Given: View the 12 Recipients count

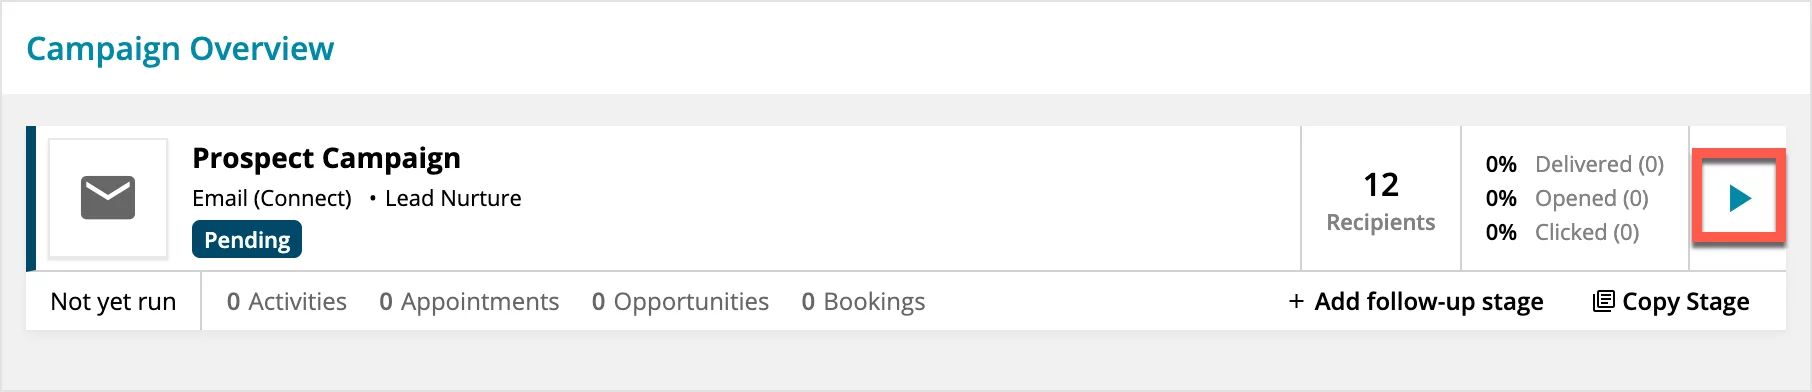Looking at the screenshot, I should pos(1381,199).
